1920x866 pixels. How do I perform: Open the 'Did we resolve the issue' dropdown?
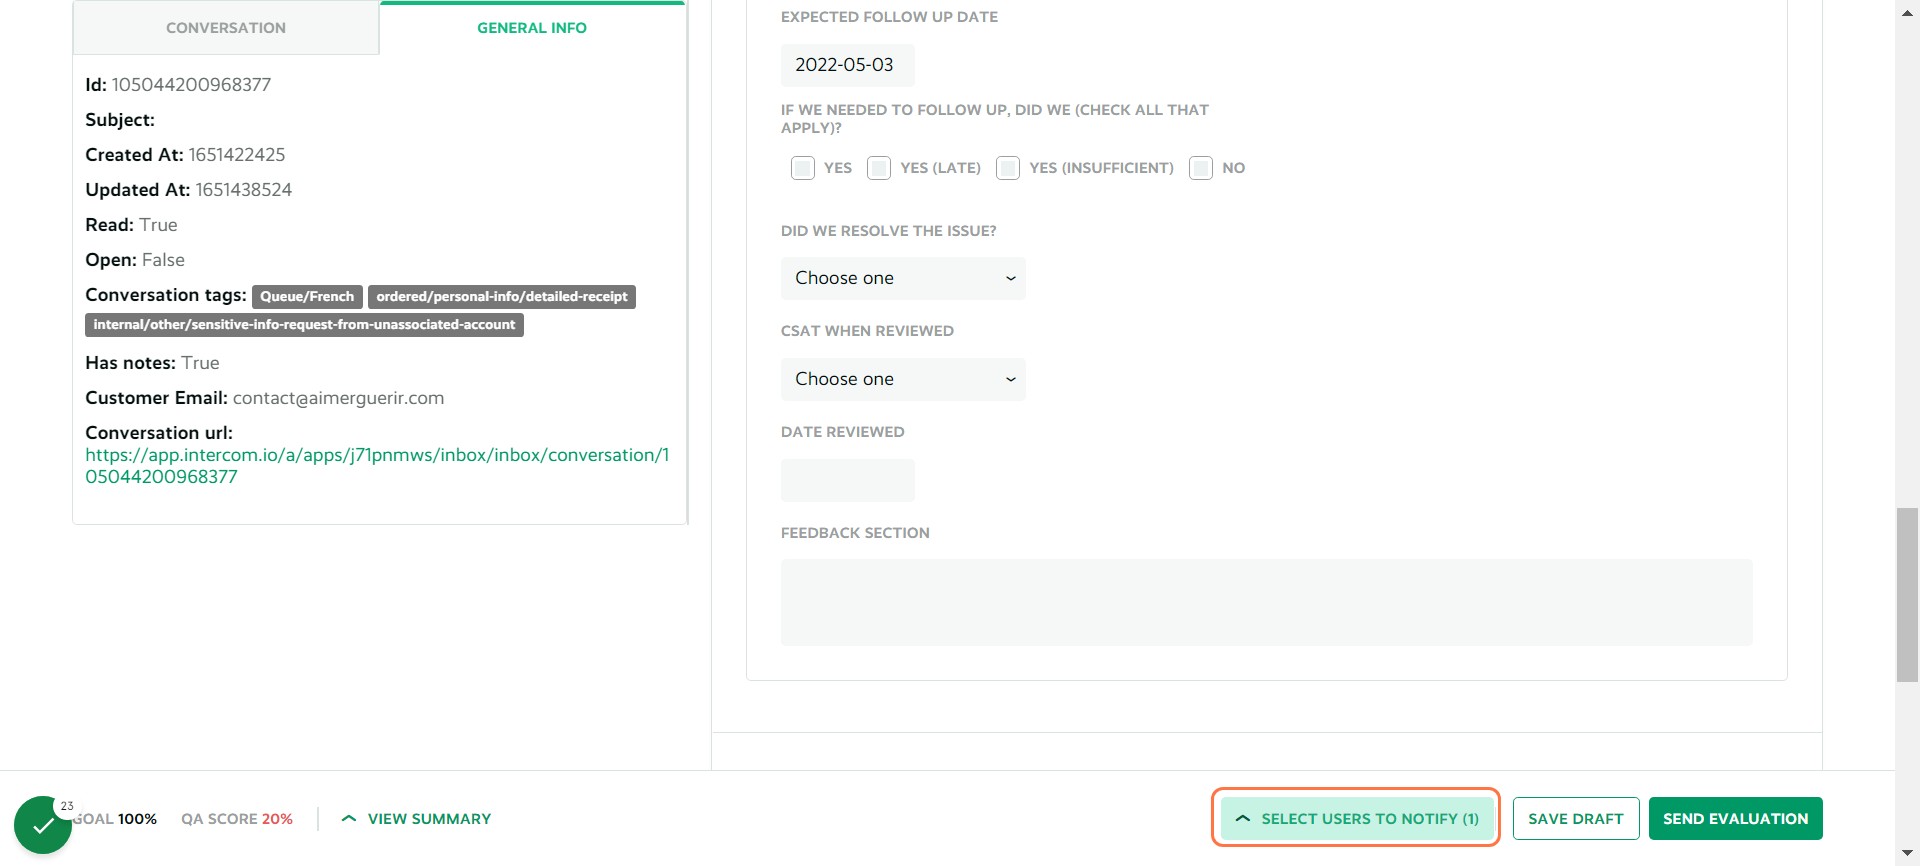pyautogui.click(x=903, y=278)
